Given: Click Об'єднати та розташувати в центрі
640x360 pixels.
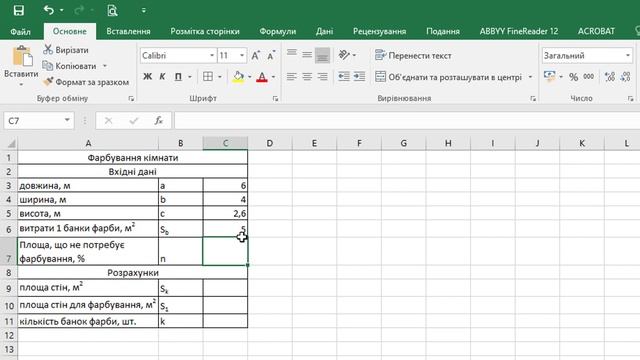Looking at the screenshot, I should click(x=449, y=77).
